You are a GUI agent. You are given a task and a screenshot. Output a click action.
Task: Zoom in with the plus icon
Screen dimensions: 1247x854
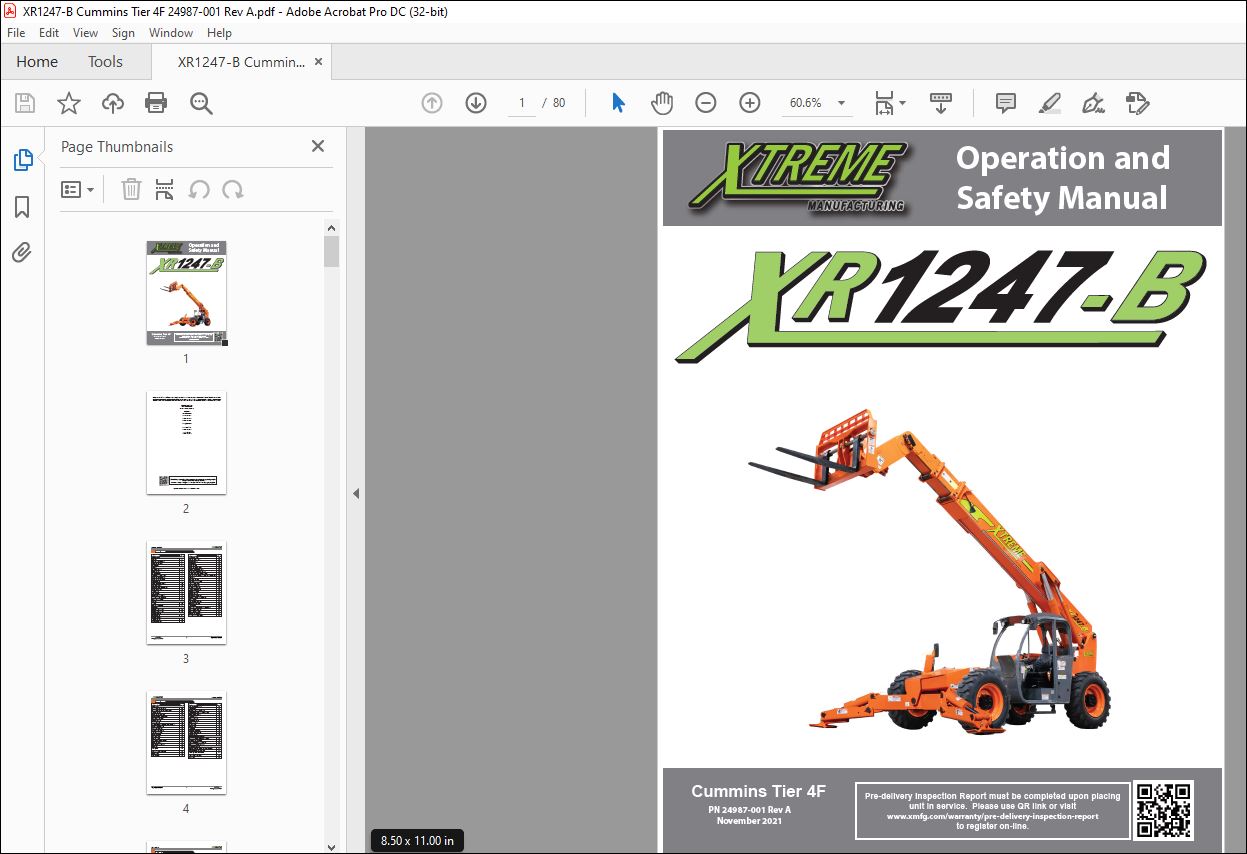(750, 103)
